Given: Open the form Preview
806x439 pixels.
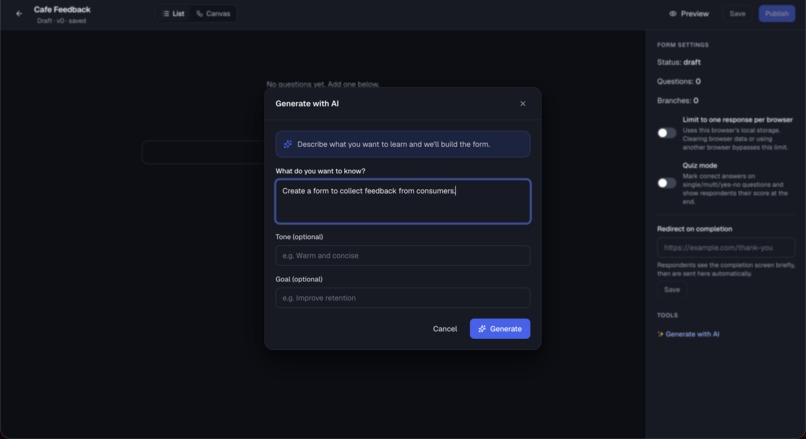Looking at the screenshot, I should coord(689,14).
